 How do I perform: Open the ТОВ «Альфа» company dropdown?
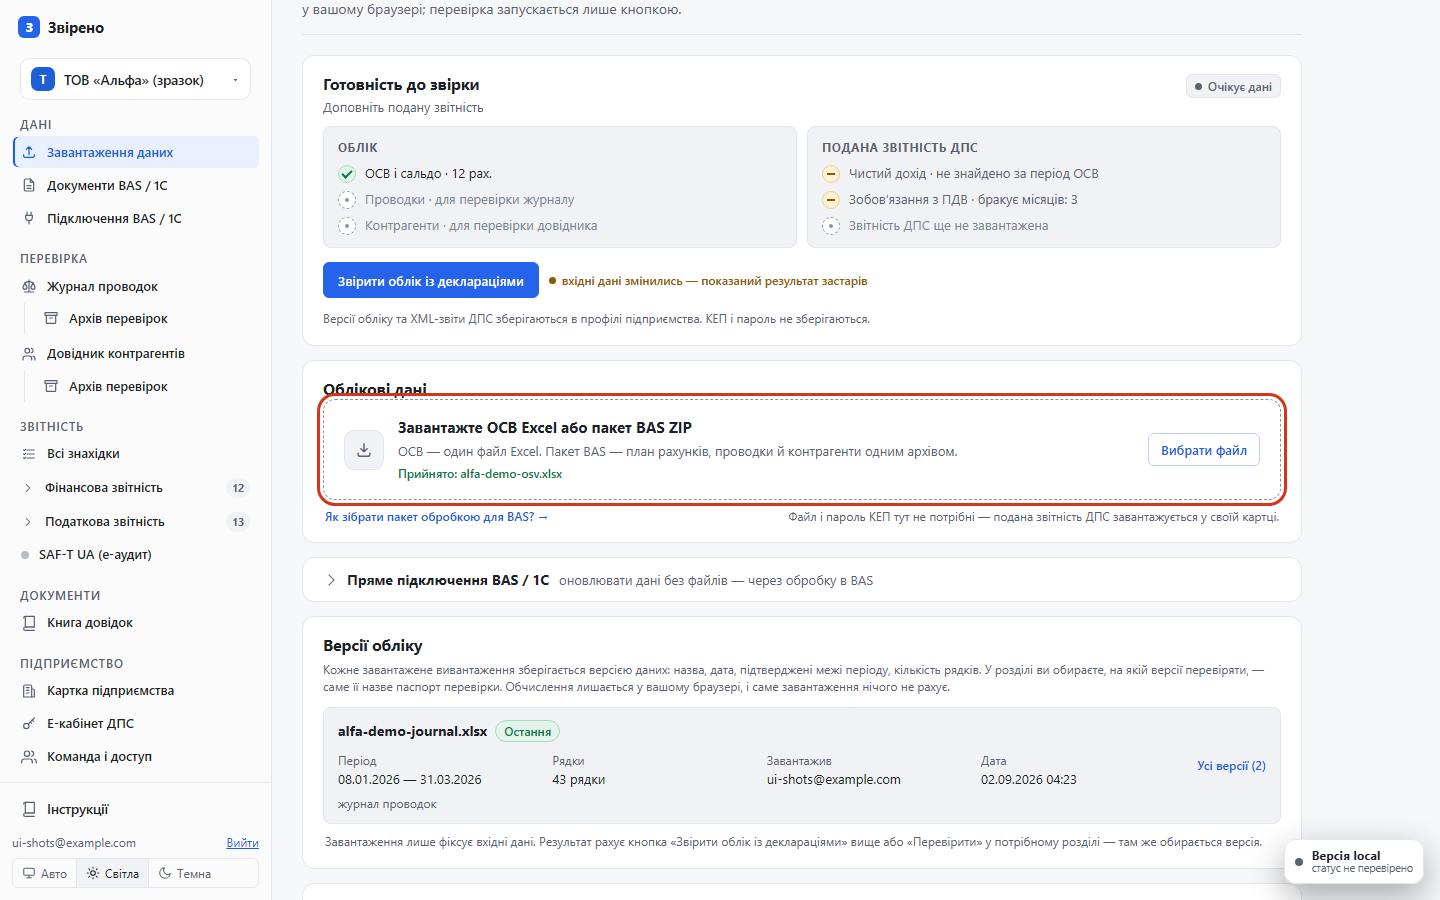click(x=135, y=80)
